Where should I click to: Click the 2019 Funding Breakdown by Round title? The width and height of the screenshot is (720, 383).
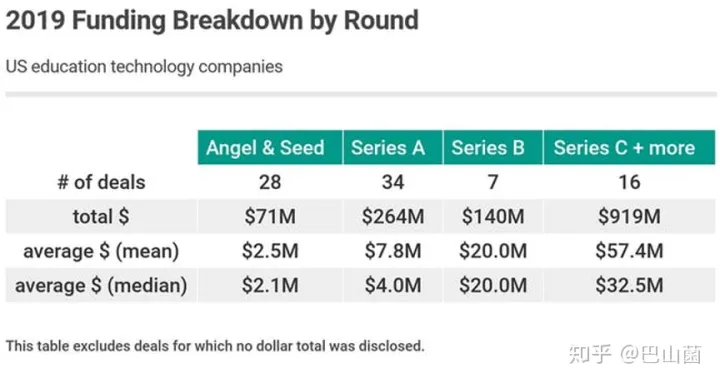(212, 21)
